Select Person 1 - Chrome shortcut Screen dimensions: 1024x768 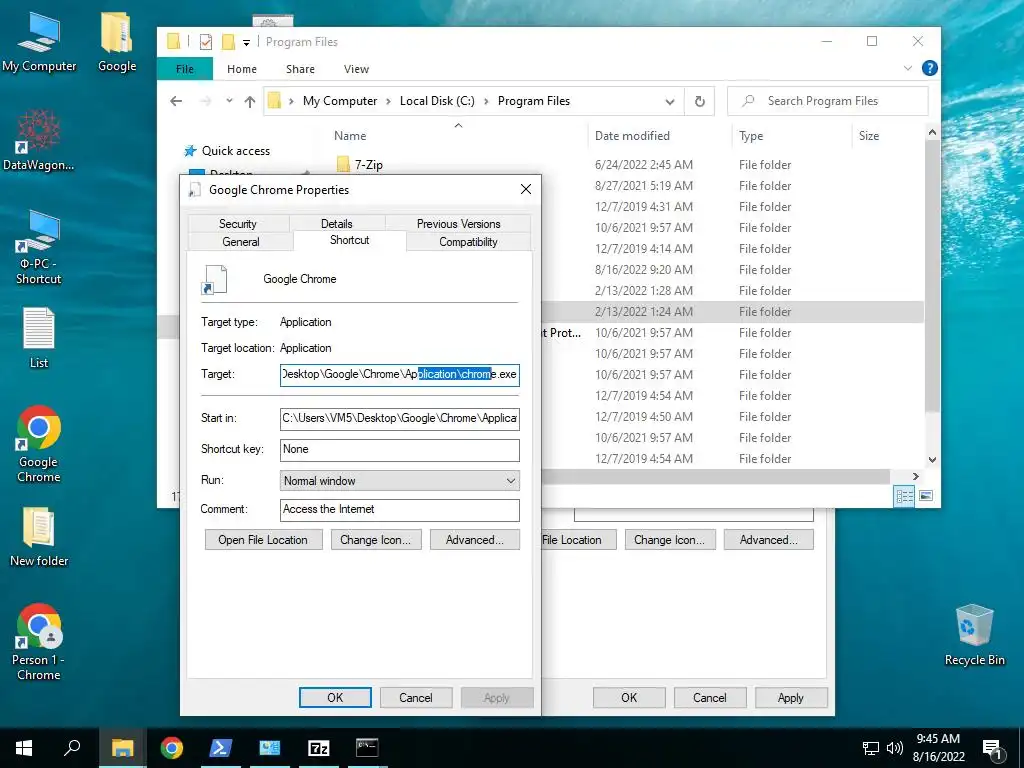39,642
